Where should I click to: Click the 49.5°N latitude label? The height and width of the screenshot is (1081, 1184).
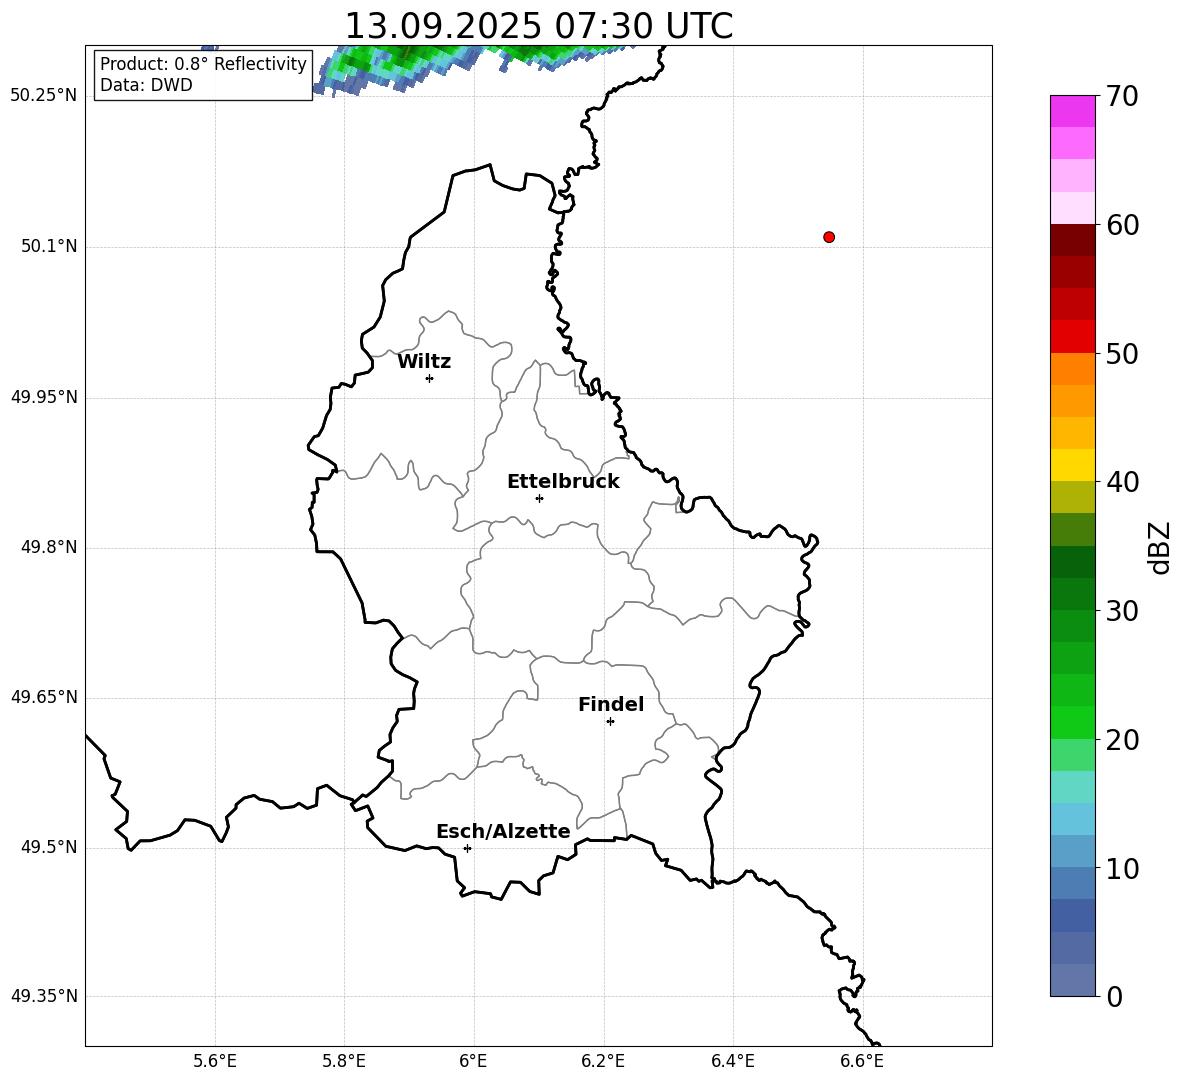[49, 847]
